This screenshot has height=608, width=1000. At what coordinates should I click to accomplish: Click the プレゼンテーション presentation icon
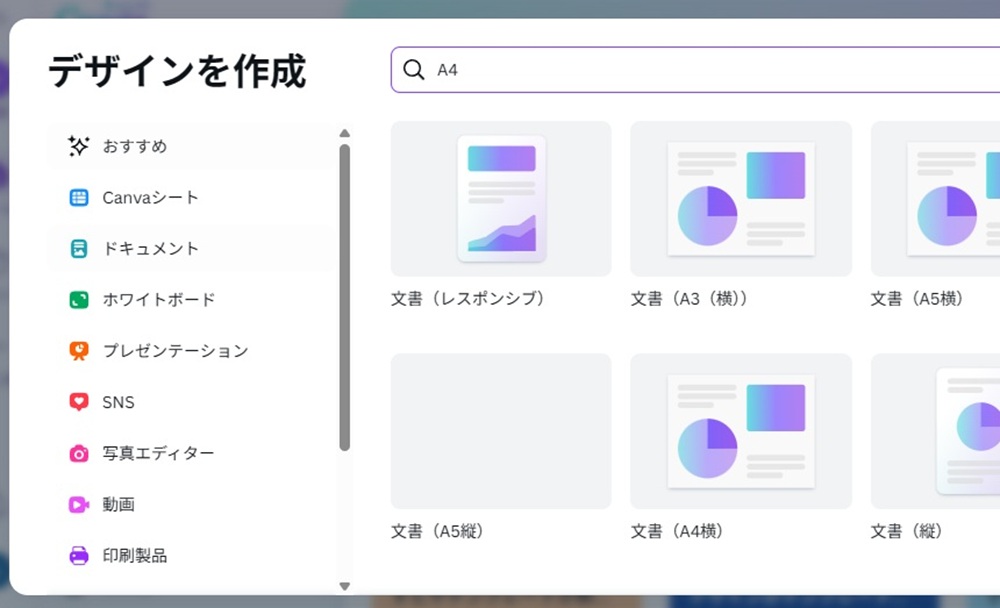(79, 351)
